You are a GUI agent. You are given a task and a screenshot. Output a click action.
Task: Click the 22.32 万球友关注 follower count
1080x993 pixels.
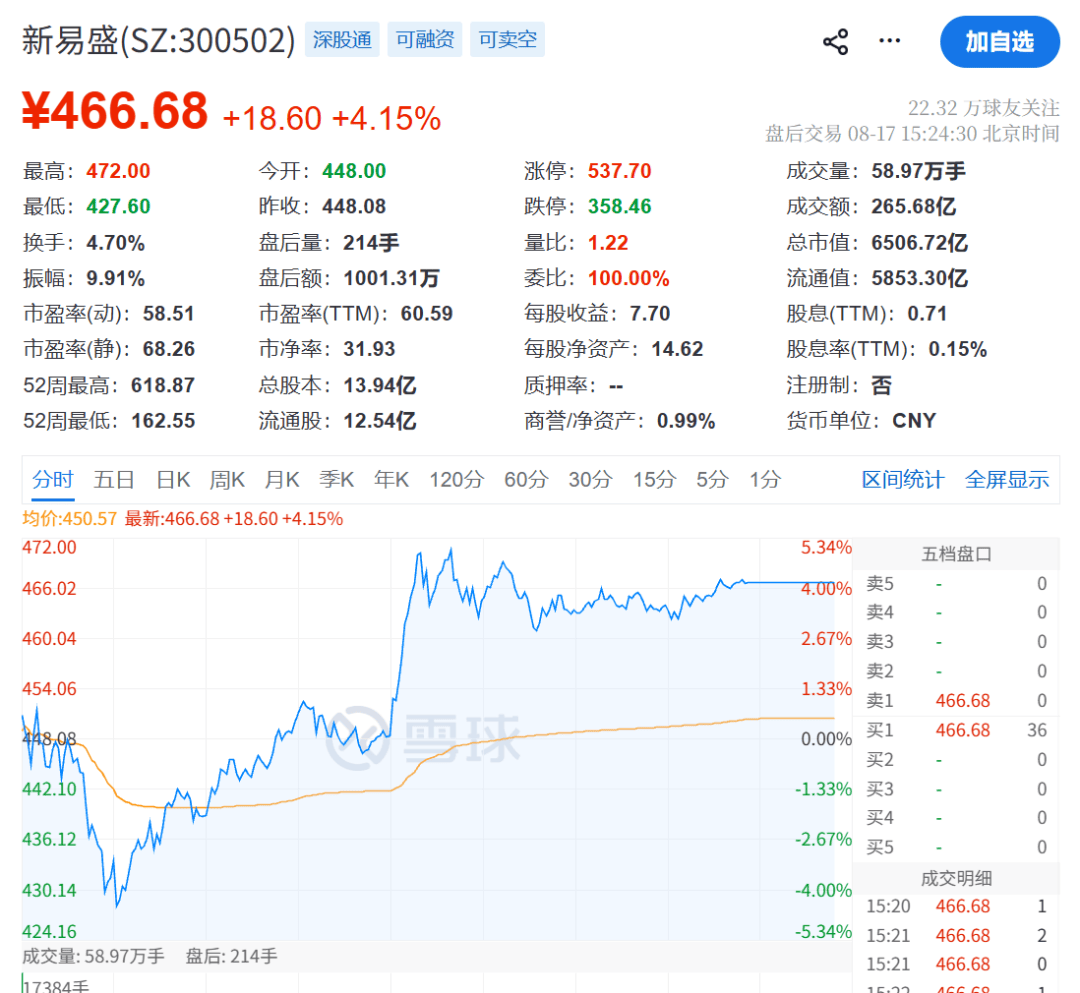point(984,108)
